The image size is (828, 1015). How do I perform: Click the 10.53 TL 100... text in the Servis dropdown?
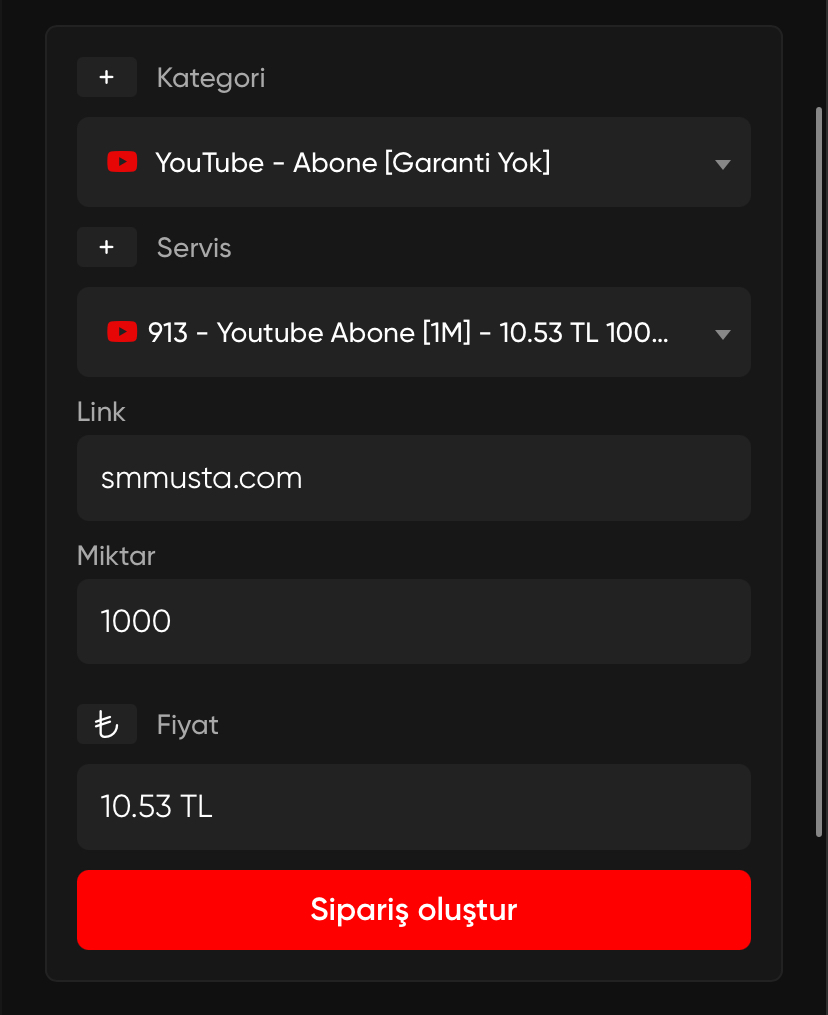[x=583, y=333]
